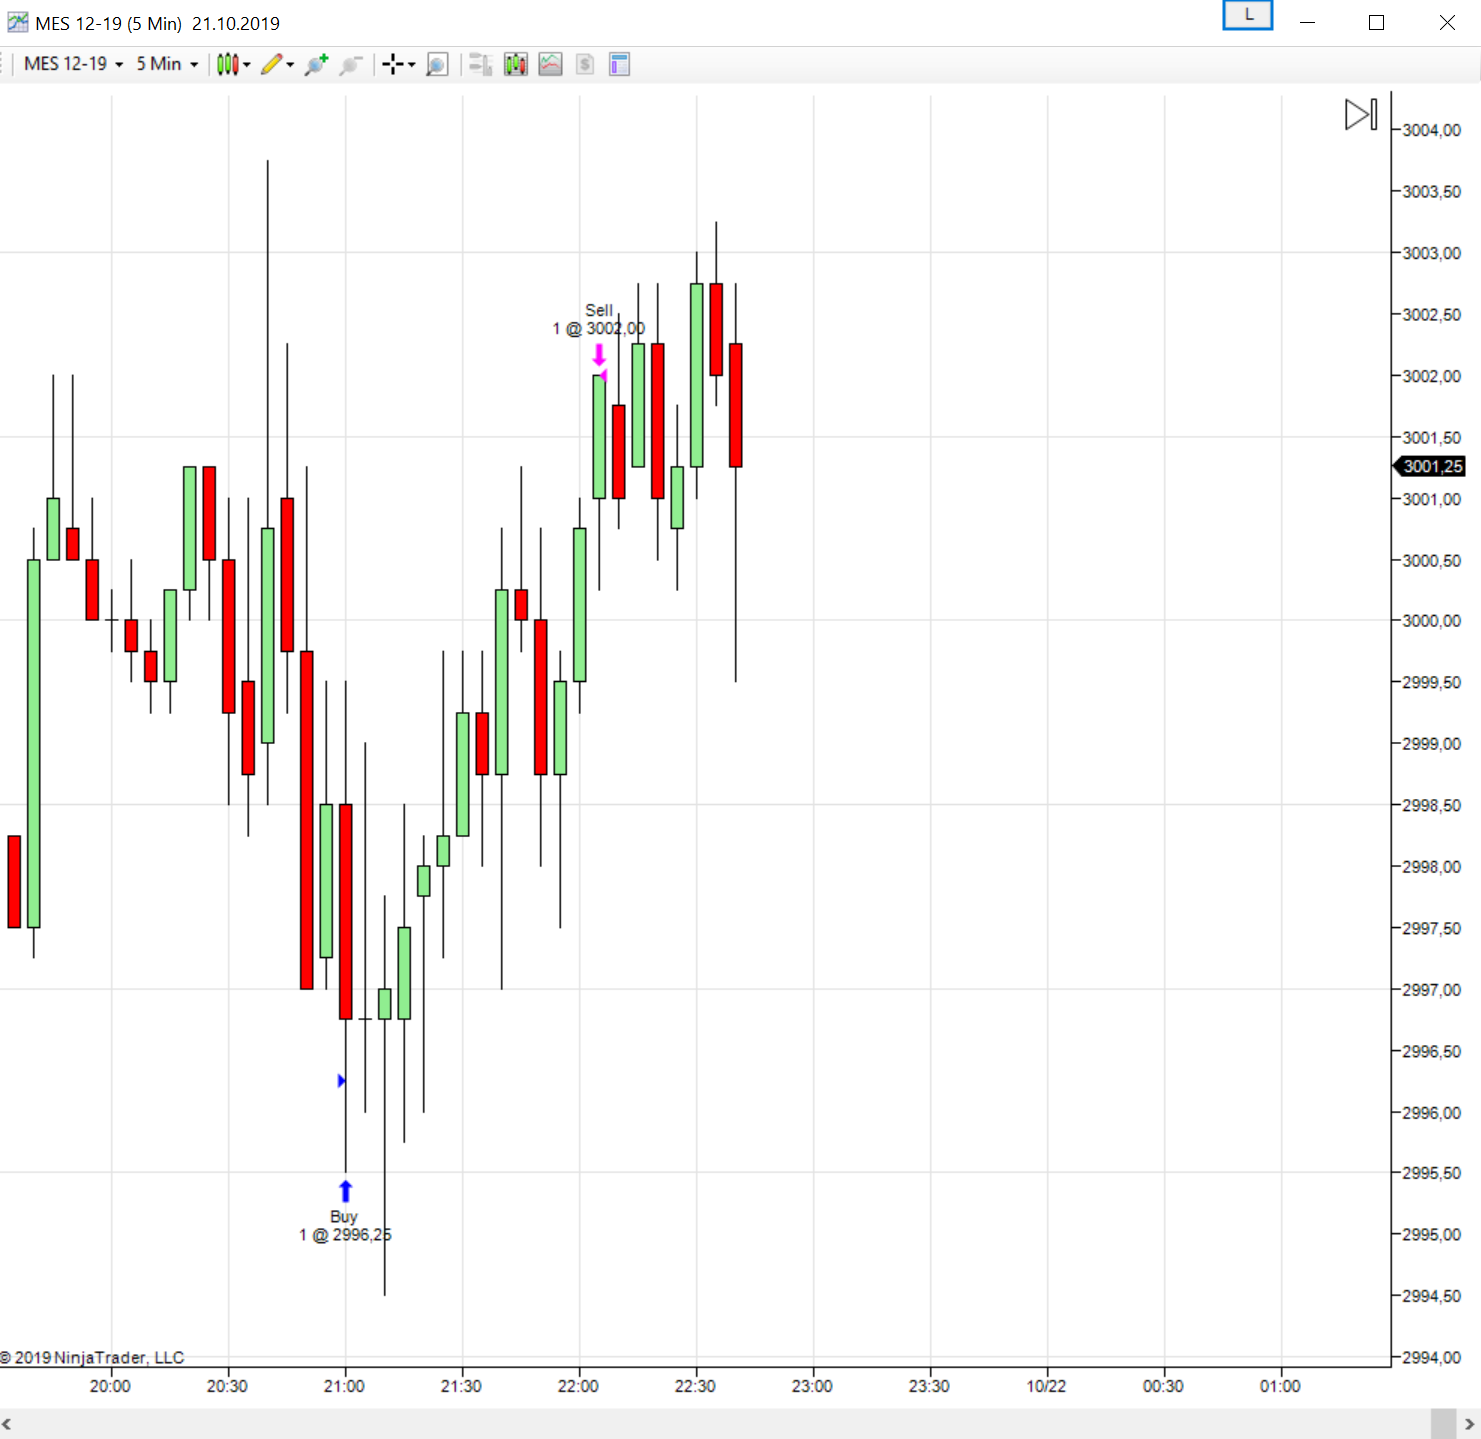Click the Buy execution blue arrow marker

point(345,1191)
